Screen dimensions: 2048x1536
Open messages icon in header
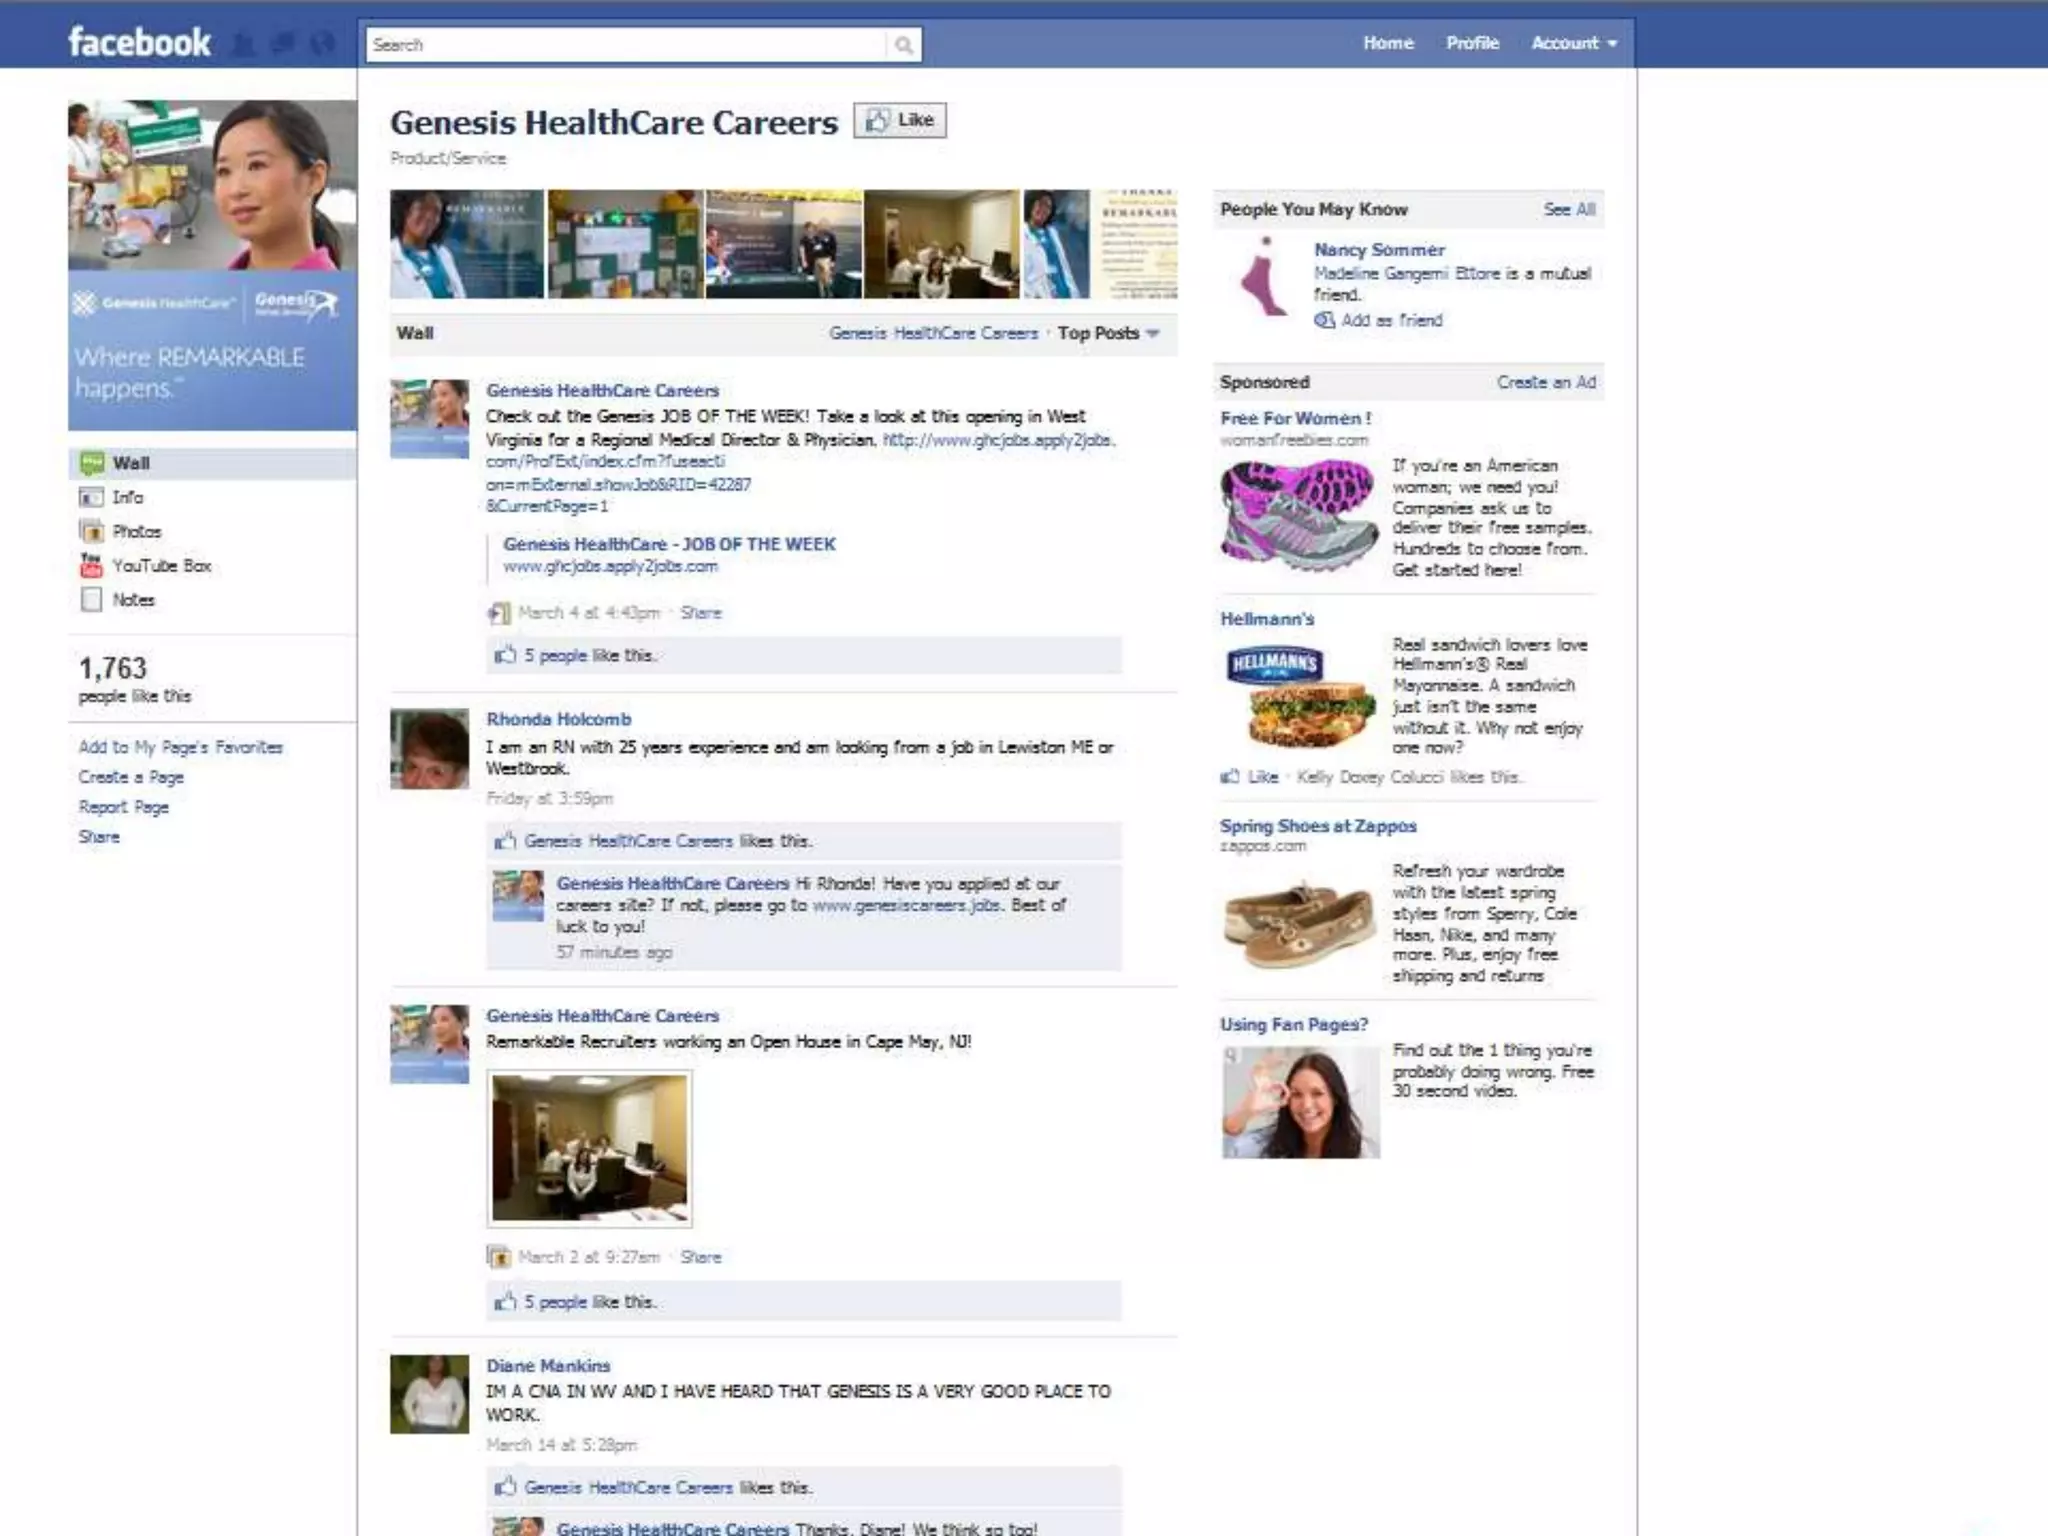pos(283,44)
